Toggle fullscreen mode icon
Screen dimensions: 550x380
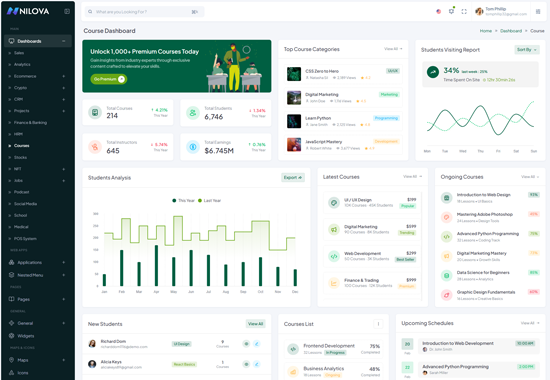click(x=464, y=12)
